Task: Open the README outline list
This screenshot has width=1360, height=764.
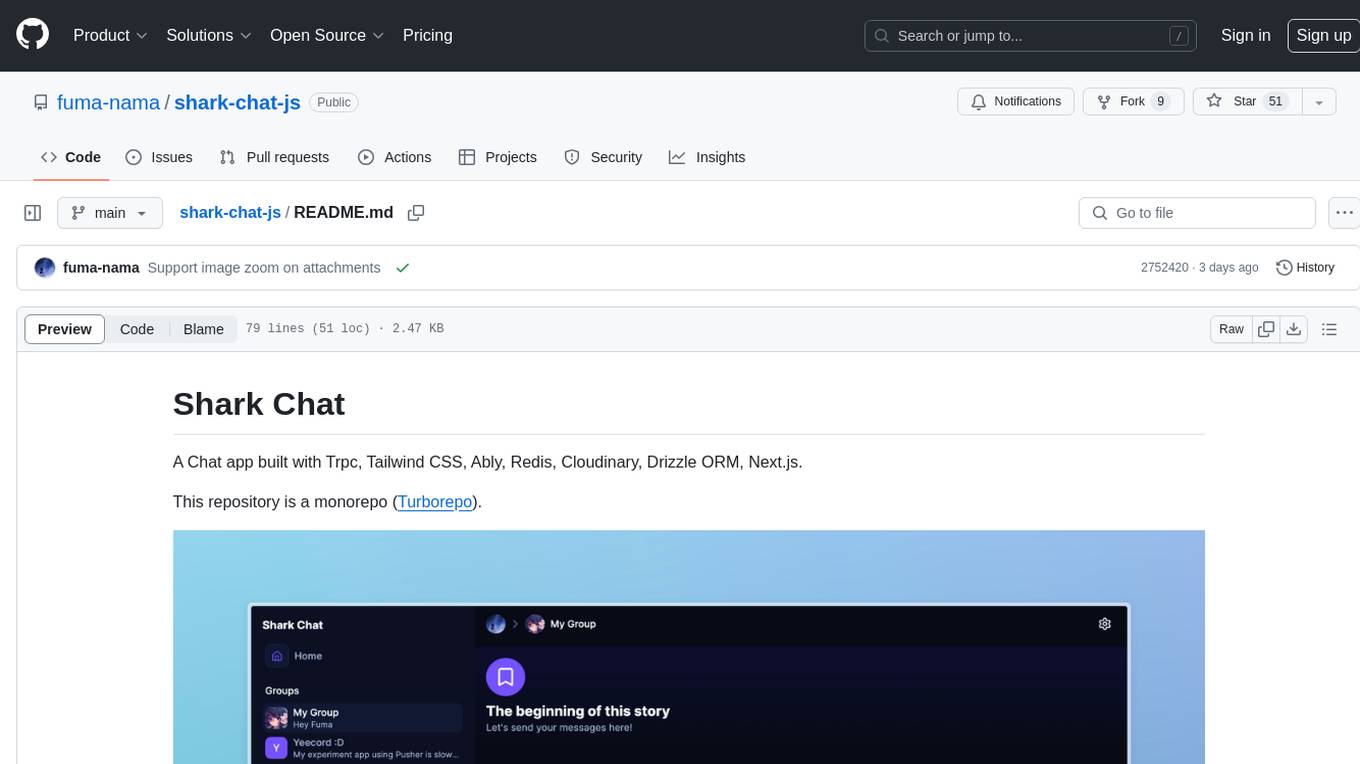Action: pyautogui.click(x=1329, y=329)
